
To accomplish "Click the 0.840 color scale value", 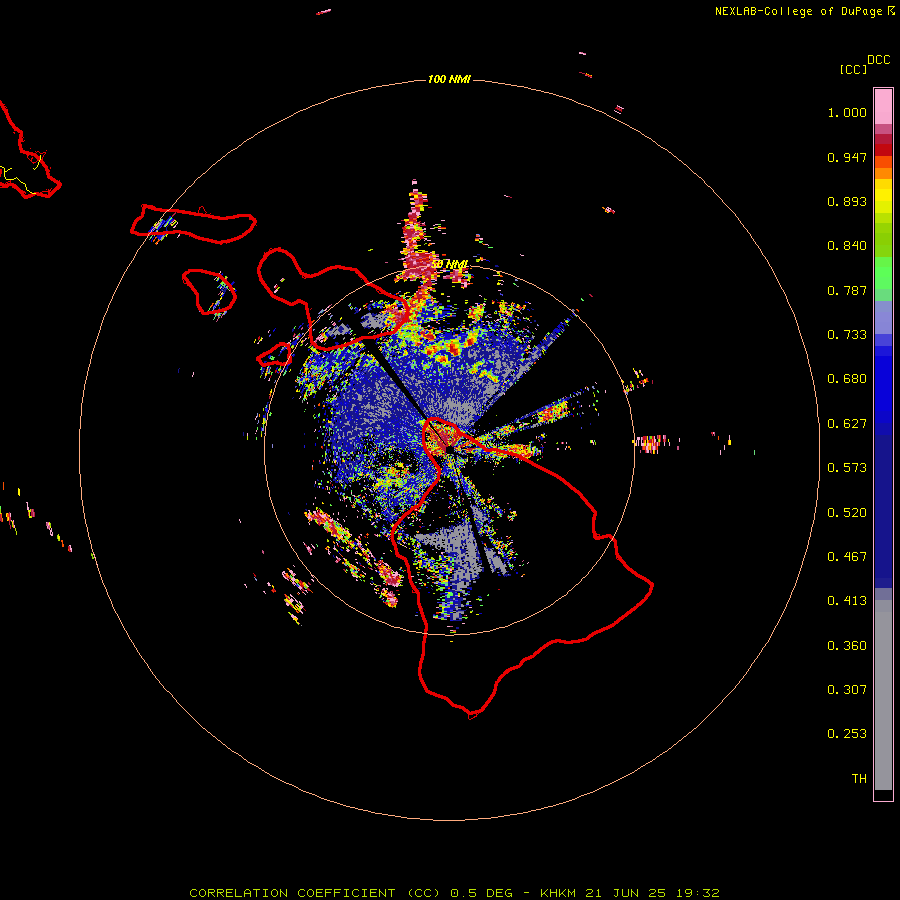I will (847, 246).
